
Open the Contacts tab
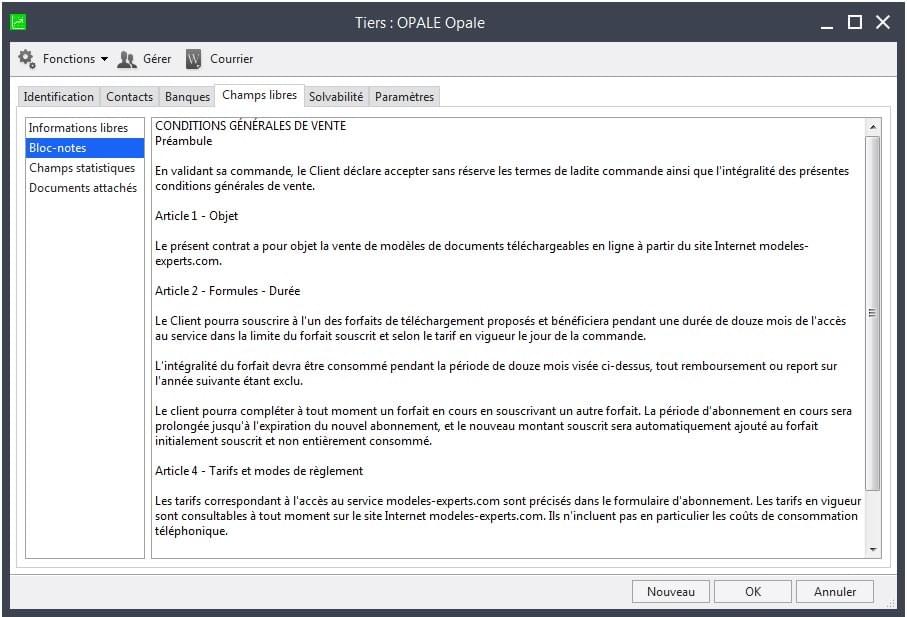(129, 97)
